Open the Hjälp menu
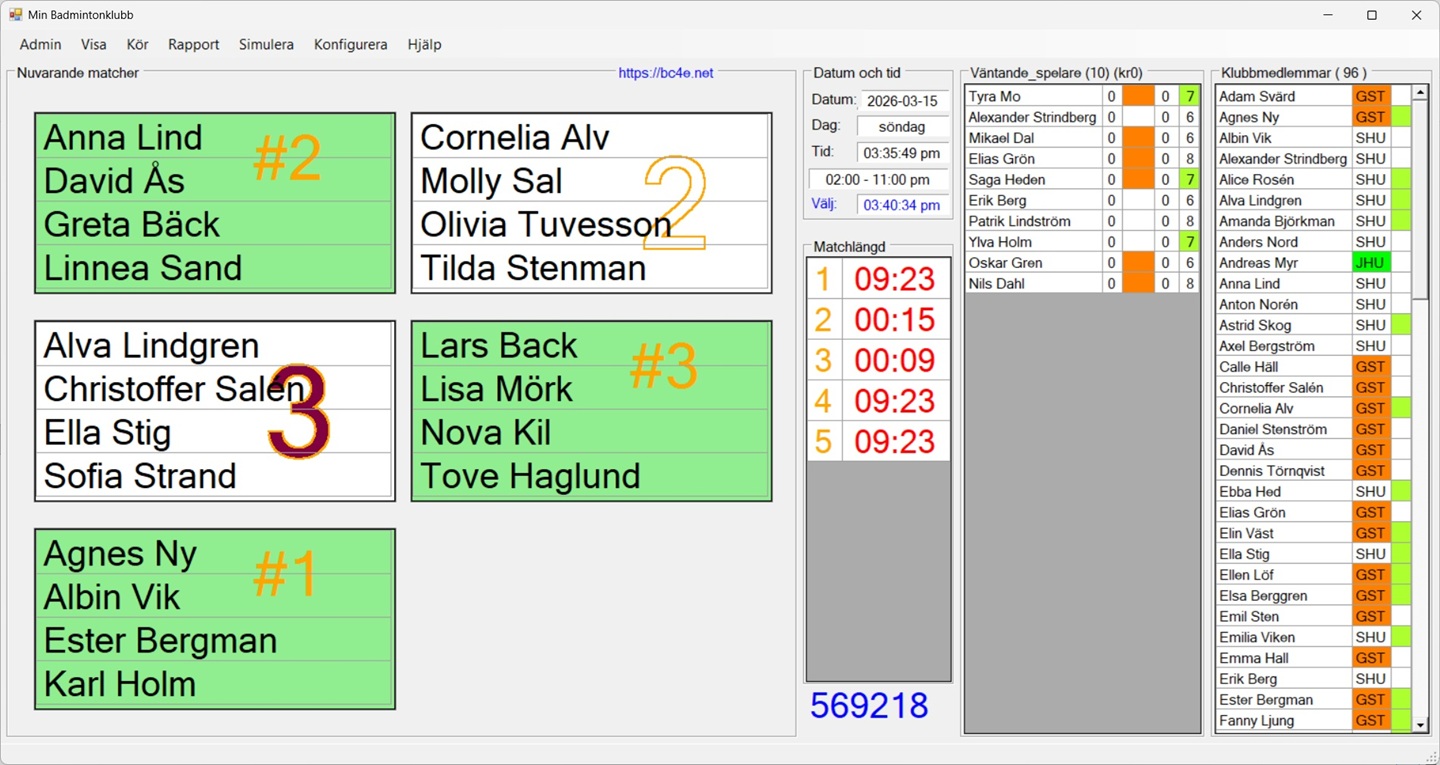 click(425, 44)
